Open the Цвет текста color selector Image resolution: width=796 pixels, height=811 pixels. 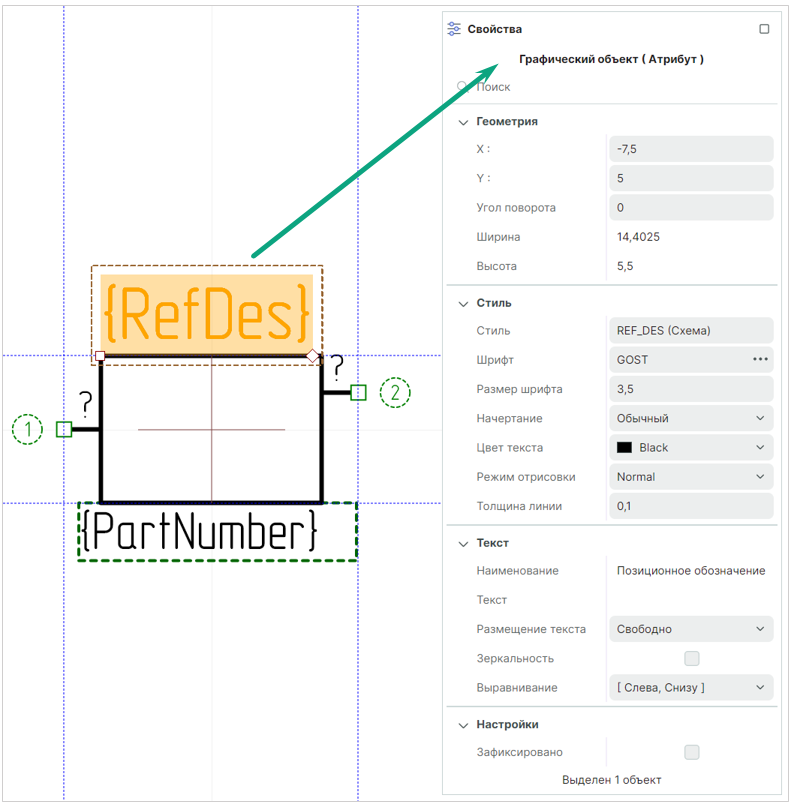click(x=691, y=448)
